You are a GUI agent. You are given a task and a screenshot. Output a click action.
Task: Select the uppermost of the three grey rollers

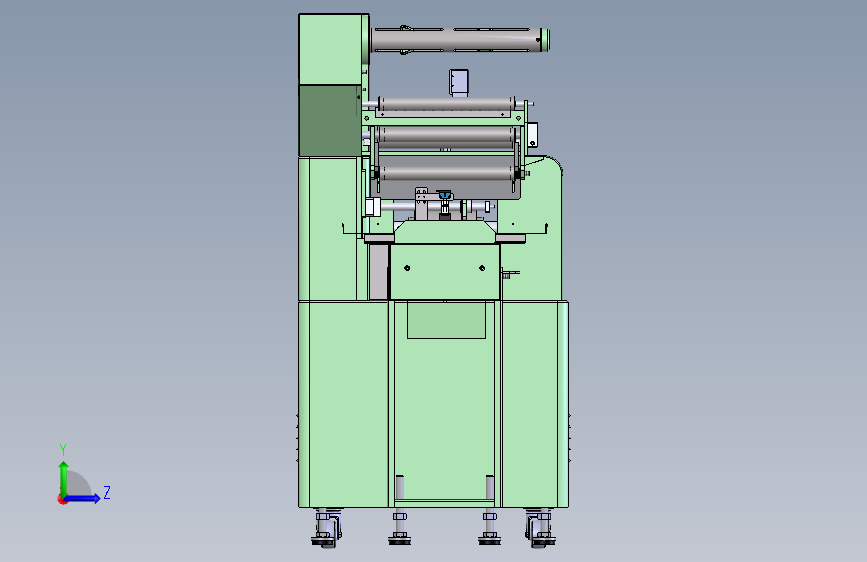pyautogui.click(x=446, y=104)
